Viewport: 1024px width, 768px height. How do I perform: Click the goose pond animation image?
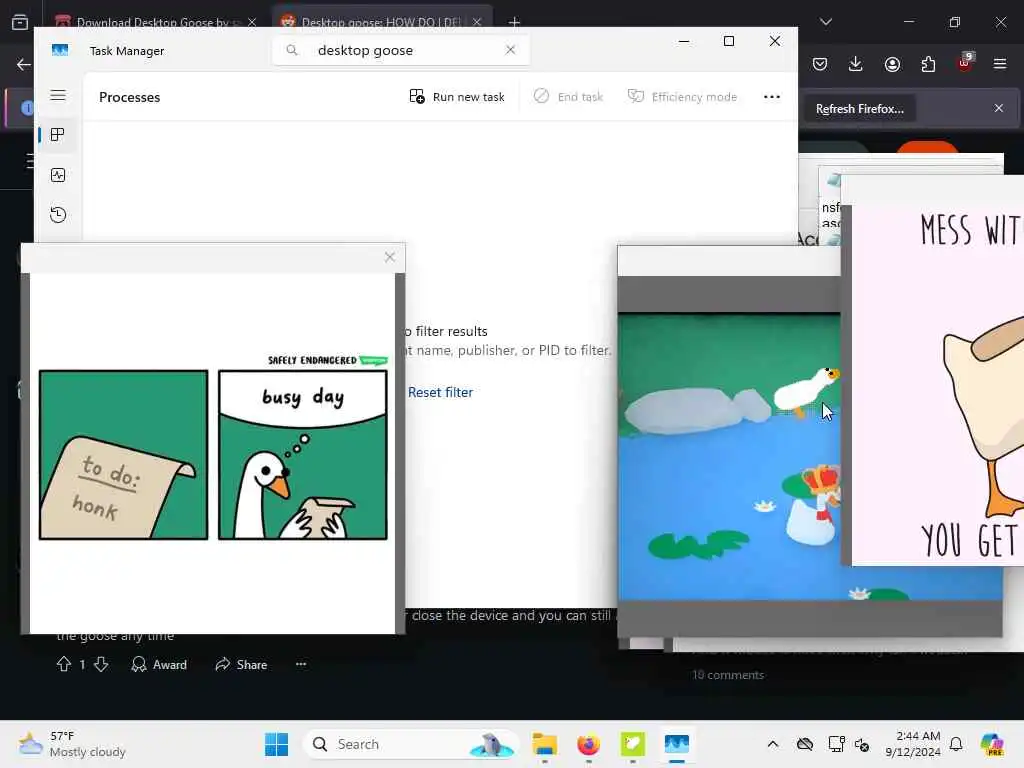pos(728,456)
